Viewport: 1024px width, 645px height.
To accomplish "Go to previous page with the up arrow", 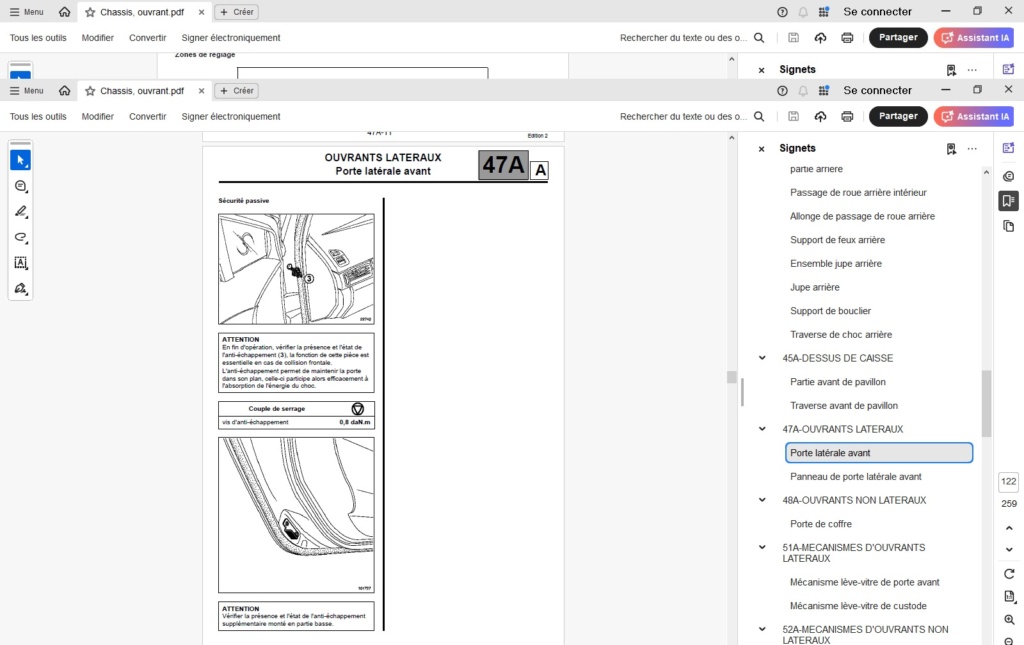I will tap(1009, 528).
